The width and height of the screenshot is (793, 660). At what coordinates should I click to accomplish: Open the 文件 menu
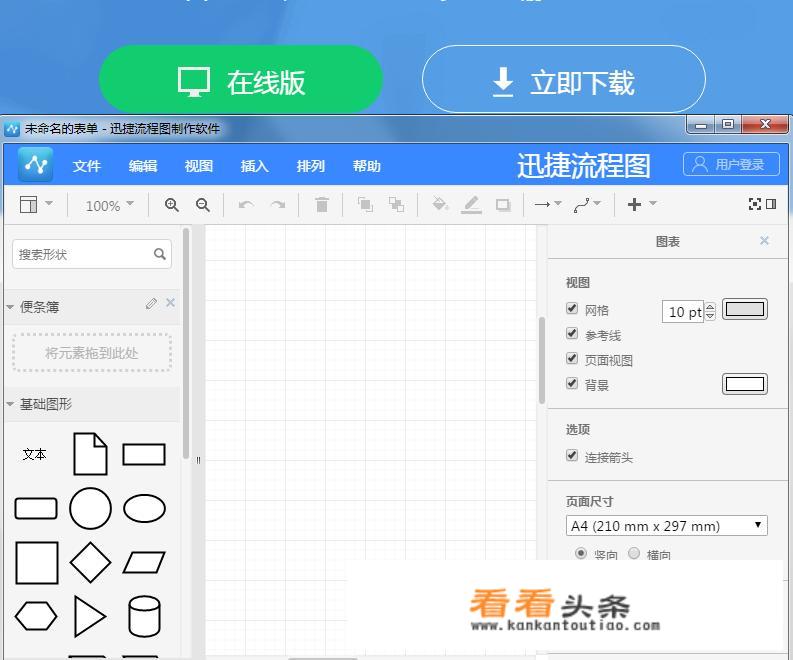(x=86, y=166)
